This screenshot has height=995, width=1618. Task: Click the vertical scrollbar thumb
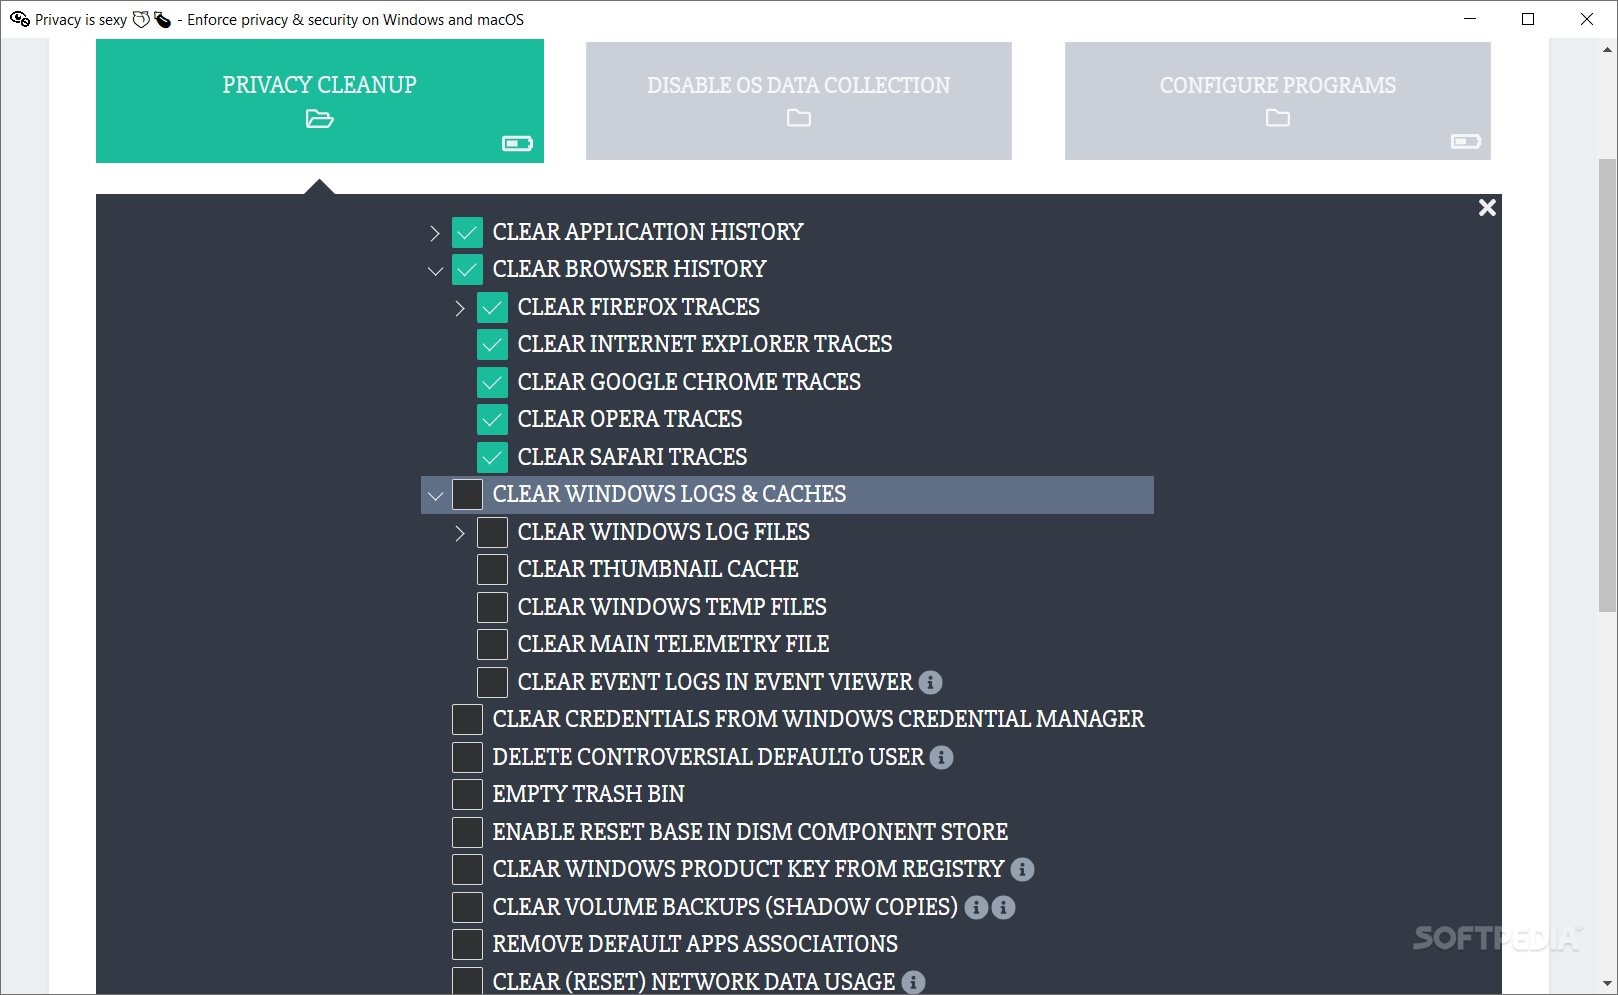click(1607, 383)
